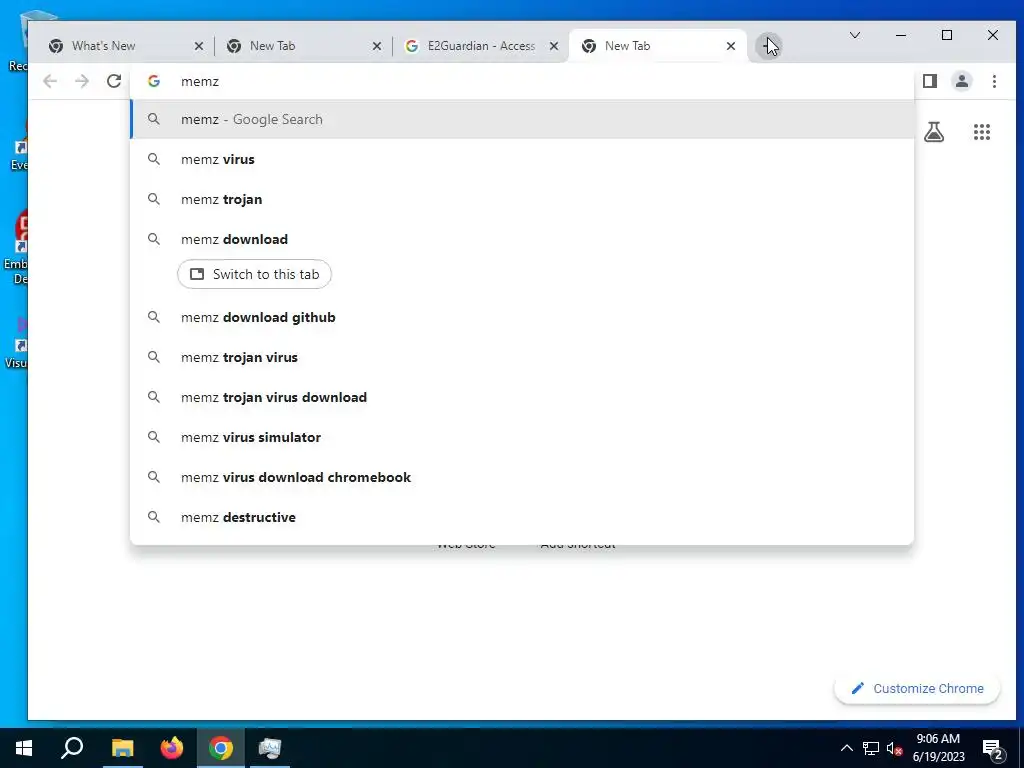Screen dimensions: 1024x768
Task: Open the Google apps grid
Action: tap(982, 132)
